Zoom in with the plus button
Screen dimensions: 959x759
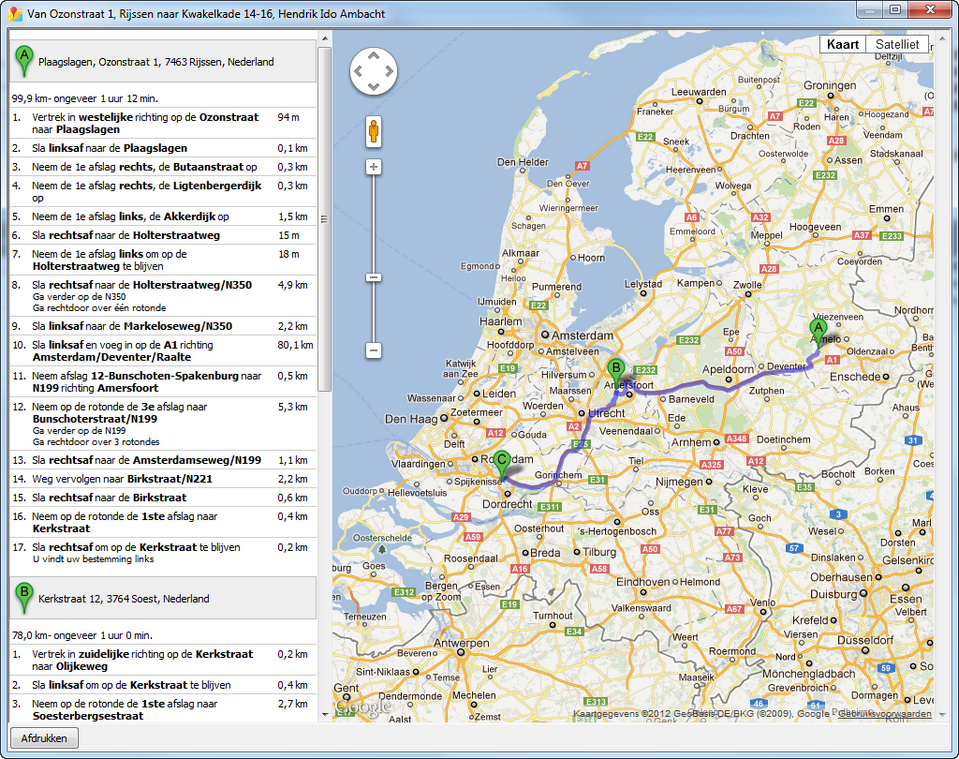373,167
